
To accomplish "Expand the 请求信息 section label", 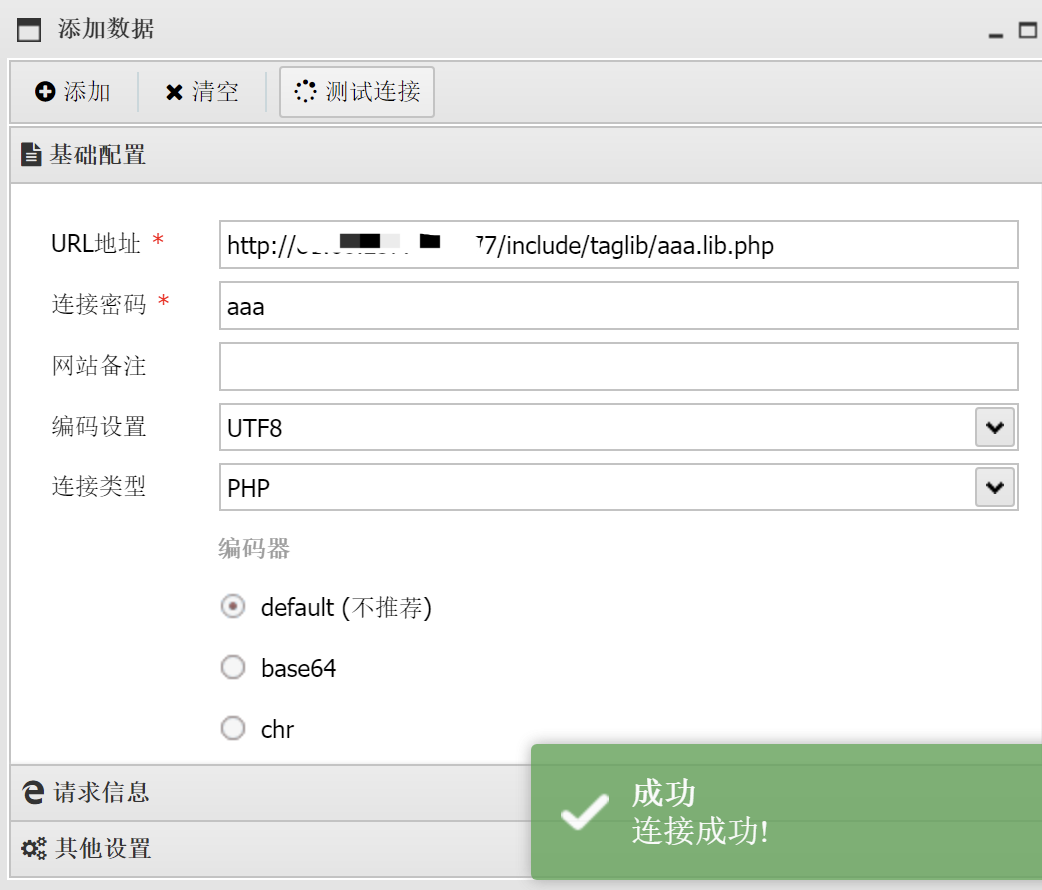I will pyautogui.click(x=101, y=793).
